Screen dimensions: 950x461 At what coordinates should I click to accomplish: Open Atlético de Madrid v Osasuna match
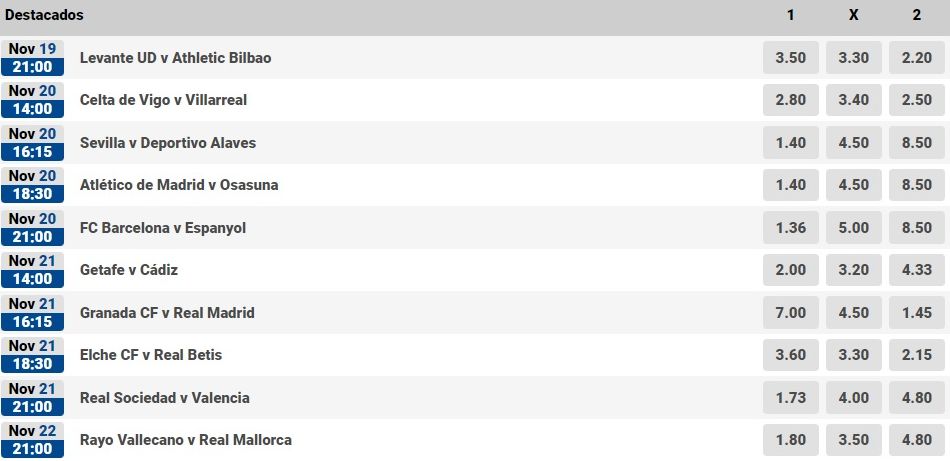coord(179,185)
